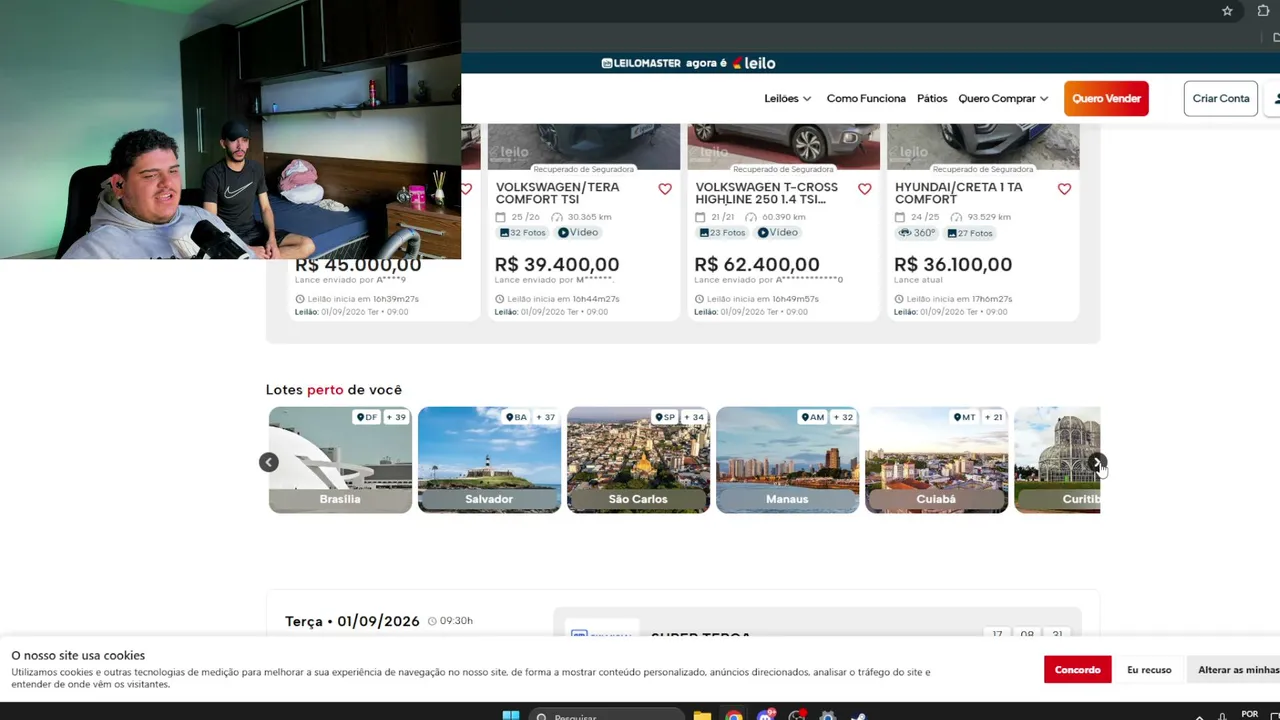
Task: Click the BA + 37 location badge
Action: [531, 417]
